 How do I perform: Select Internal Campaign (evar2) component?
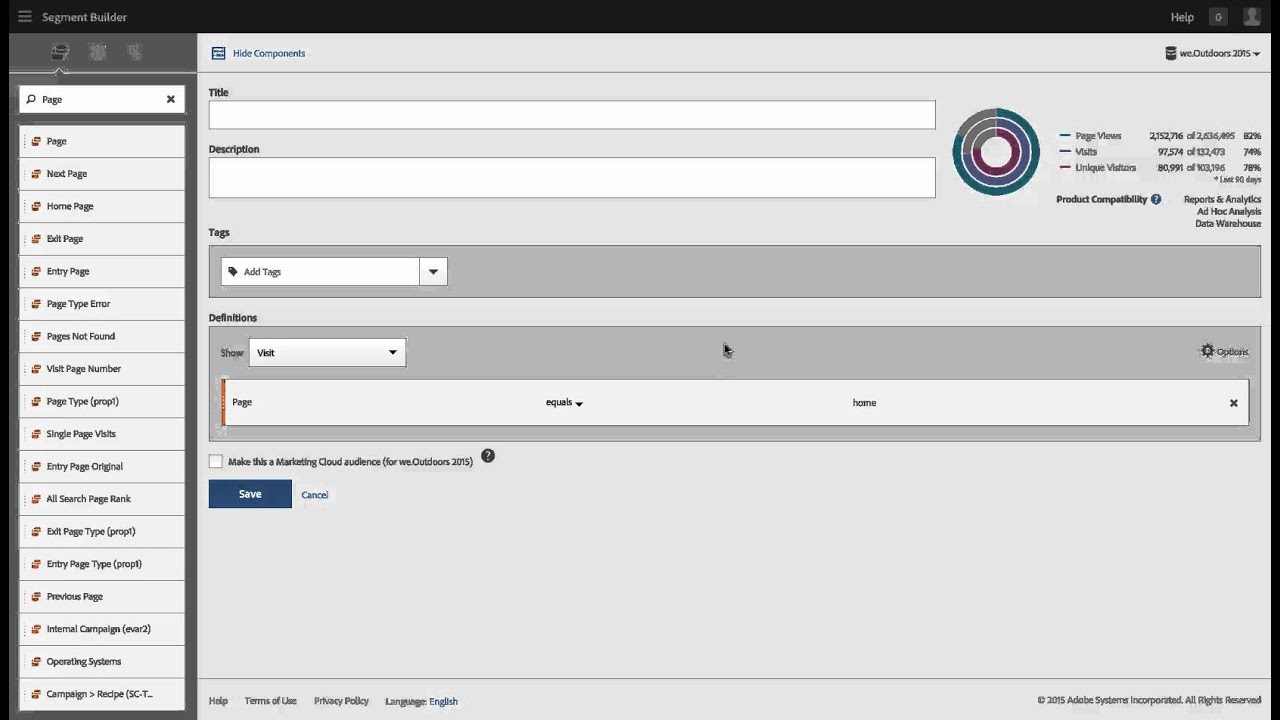102,629
